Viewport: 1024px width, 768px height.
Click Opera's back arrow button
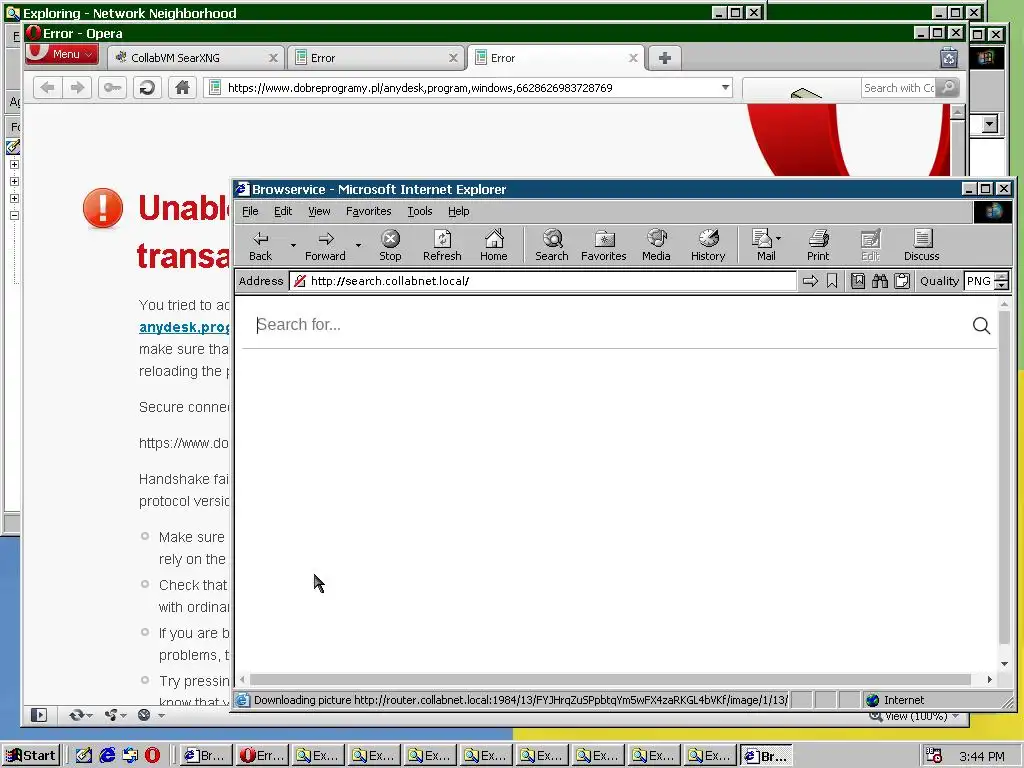point(47,88)
